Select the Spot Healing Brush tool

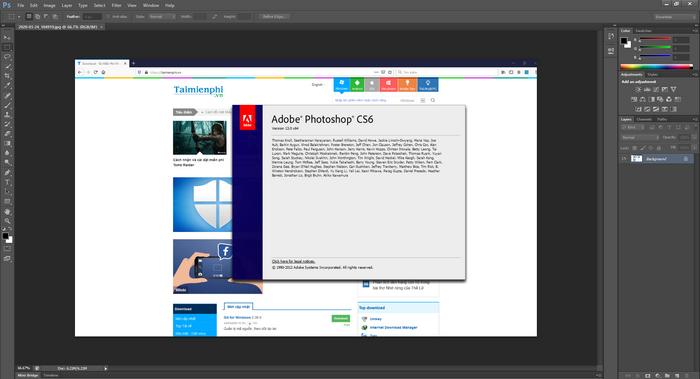point(7,96)
